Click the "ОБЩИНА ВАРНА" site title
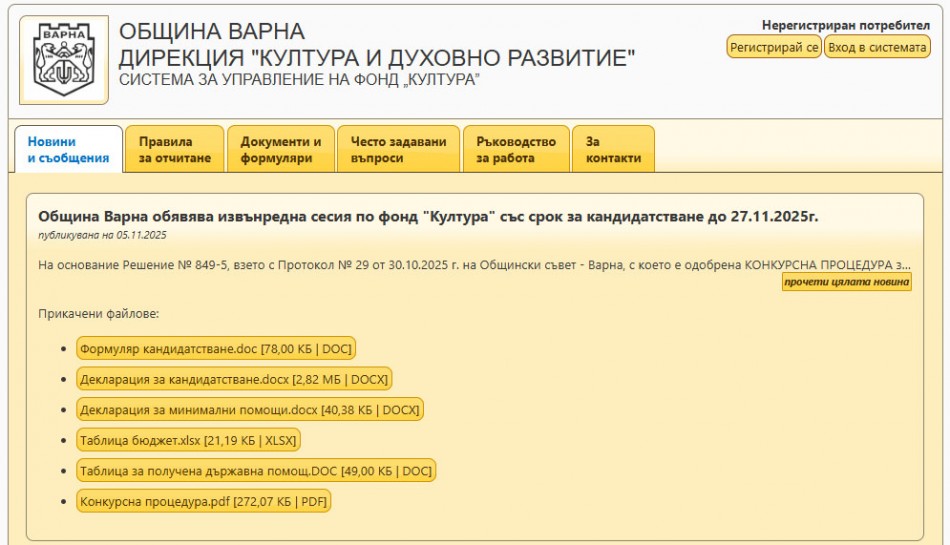The height and width of the screenshot is (545, 950). click(212, 32)
